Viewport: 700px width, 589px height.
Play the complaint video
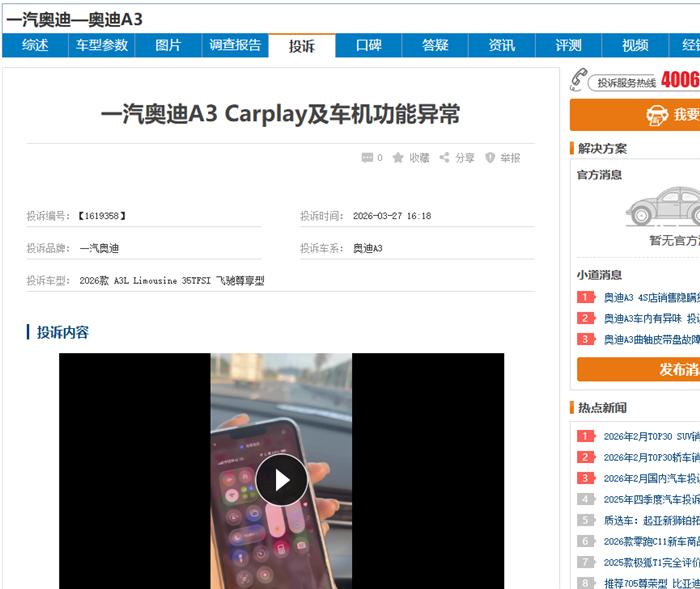[281, 480]
